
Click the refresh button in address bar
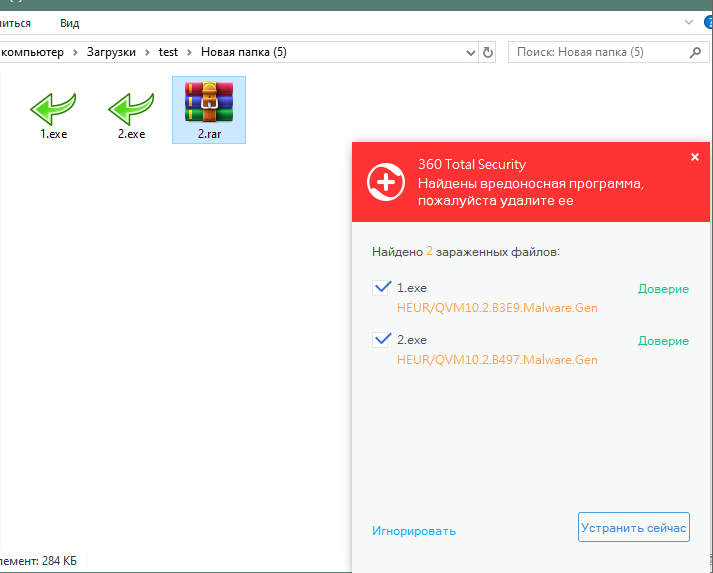pos(487,52)
